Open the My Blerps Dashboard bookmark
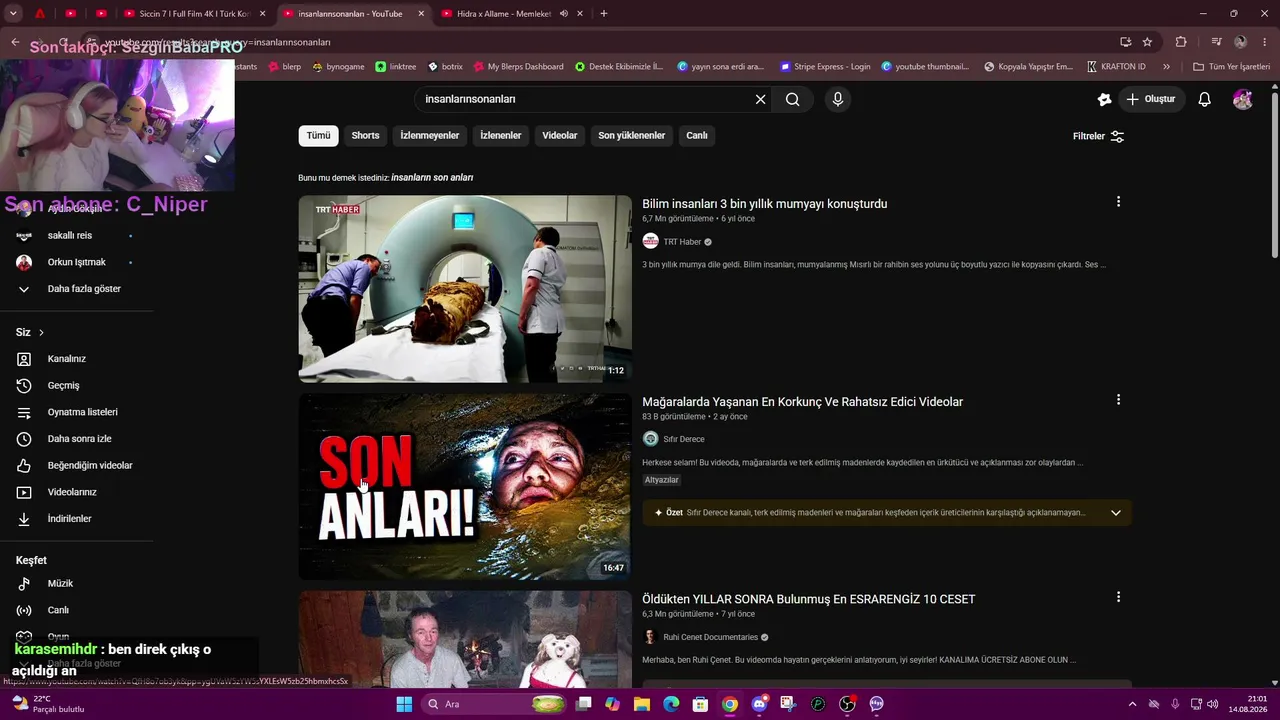The height and width of the screenshot is (720, 1280). point(517,67)
